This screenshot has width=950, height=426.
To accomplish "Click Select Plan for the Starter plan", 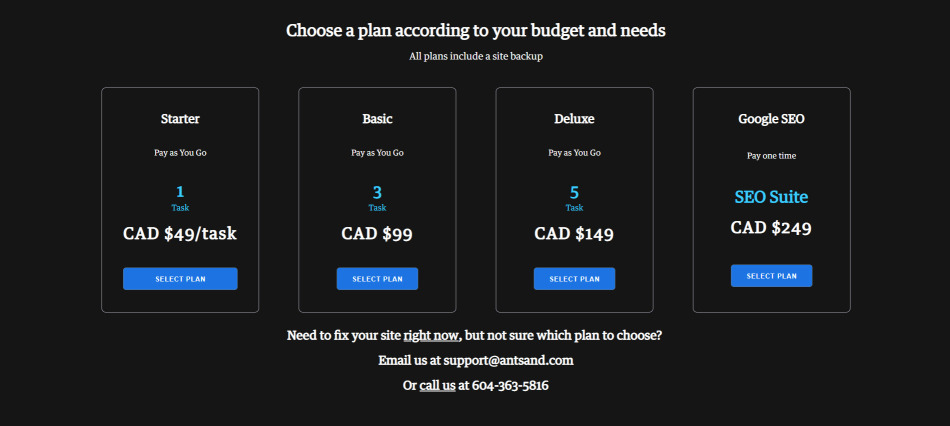I will pyautogui.click(x=180, y=279).
